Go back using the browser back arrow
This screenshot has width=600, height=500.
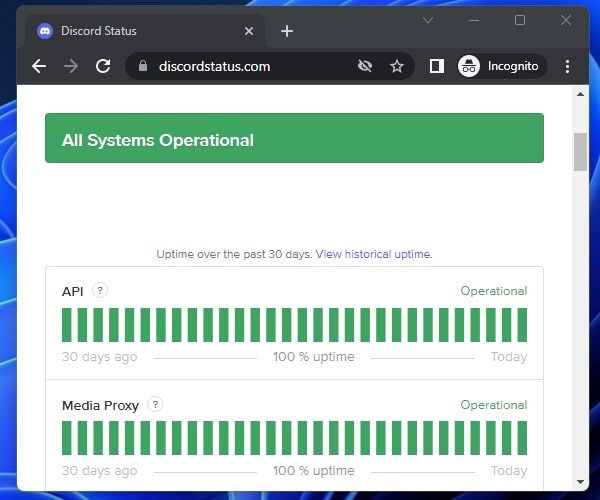39,66
